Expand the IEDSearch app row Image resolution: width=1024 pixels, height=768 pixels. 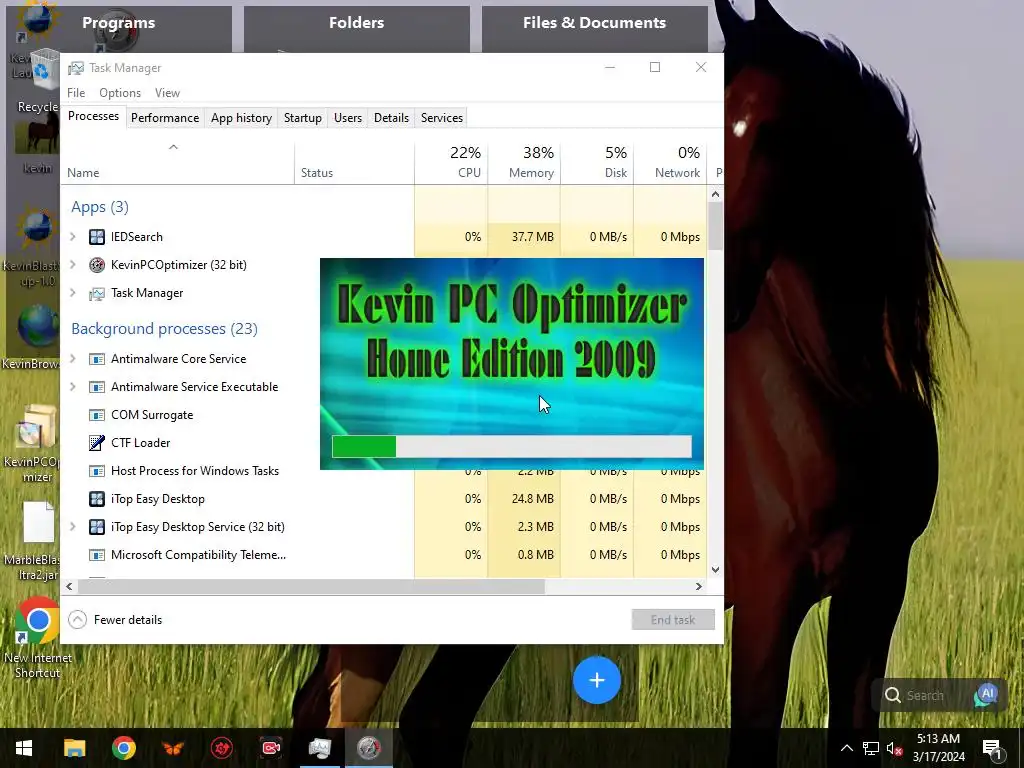point(73,236)
